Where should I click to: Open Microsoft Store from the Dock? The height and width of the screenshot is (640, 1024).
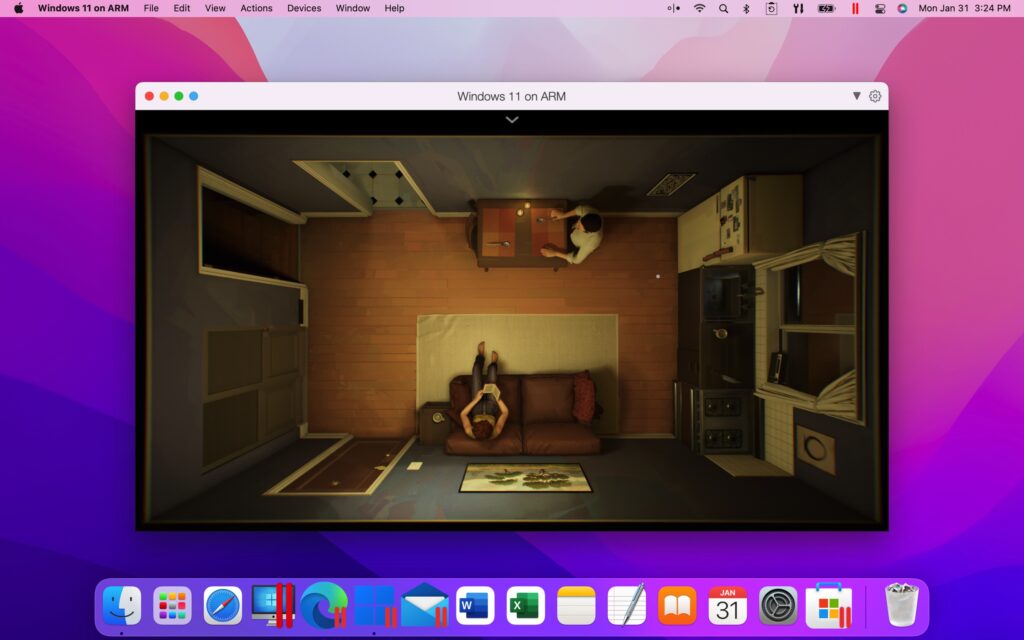(829, 605)
